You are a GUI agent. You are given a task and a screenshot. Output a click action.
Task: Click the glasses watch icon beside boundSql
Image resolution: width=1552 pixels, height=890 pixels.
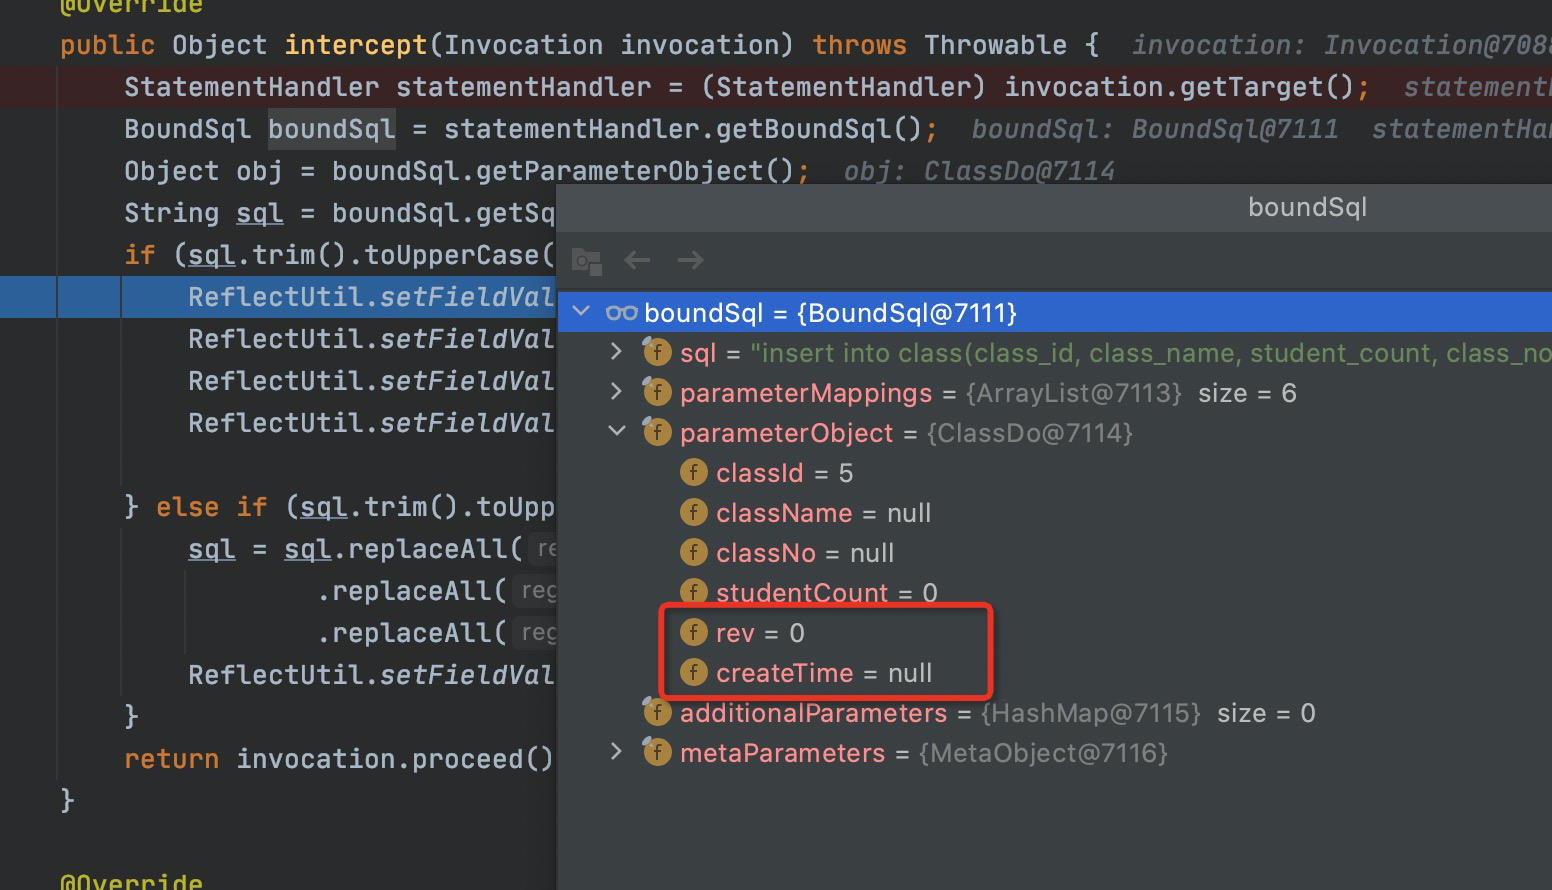(621, 313)
